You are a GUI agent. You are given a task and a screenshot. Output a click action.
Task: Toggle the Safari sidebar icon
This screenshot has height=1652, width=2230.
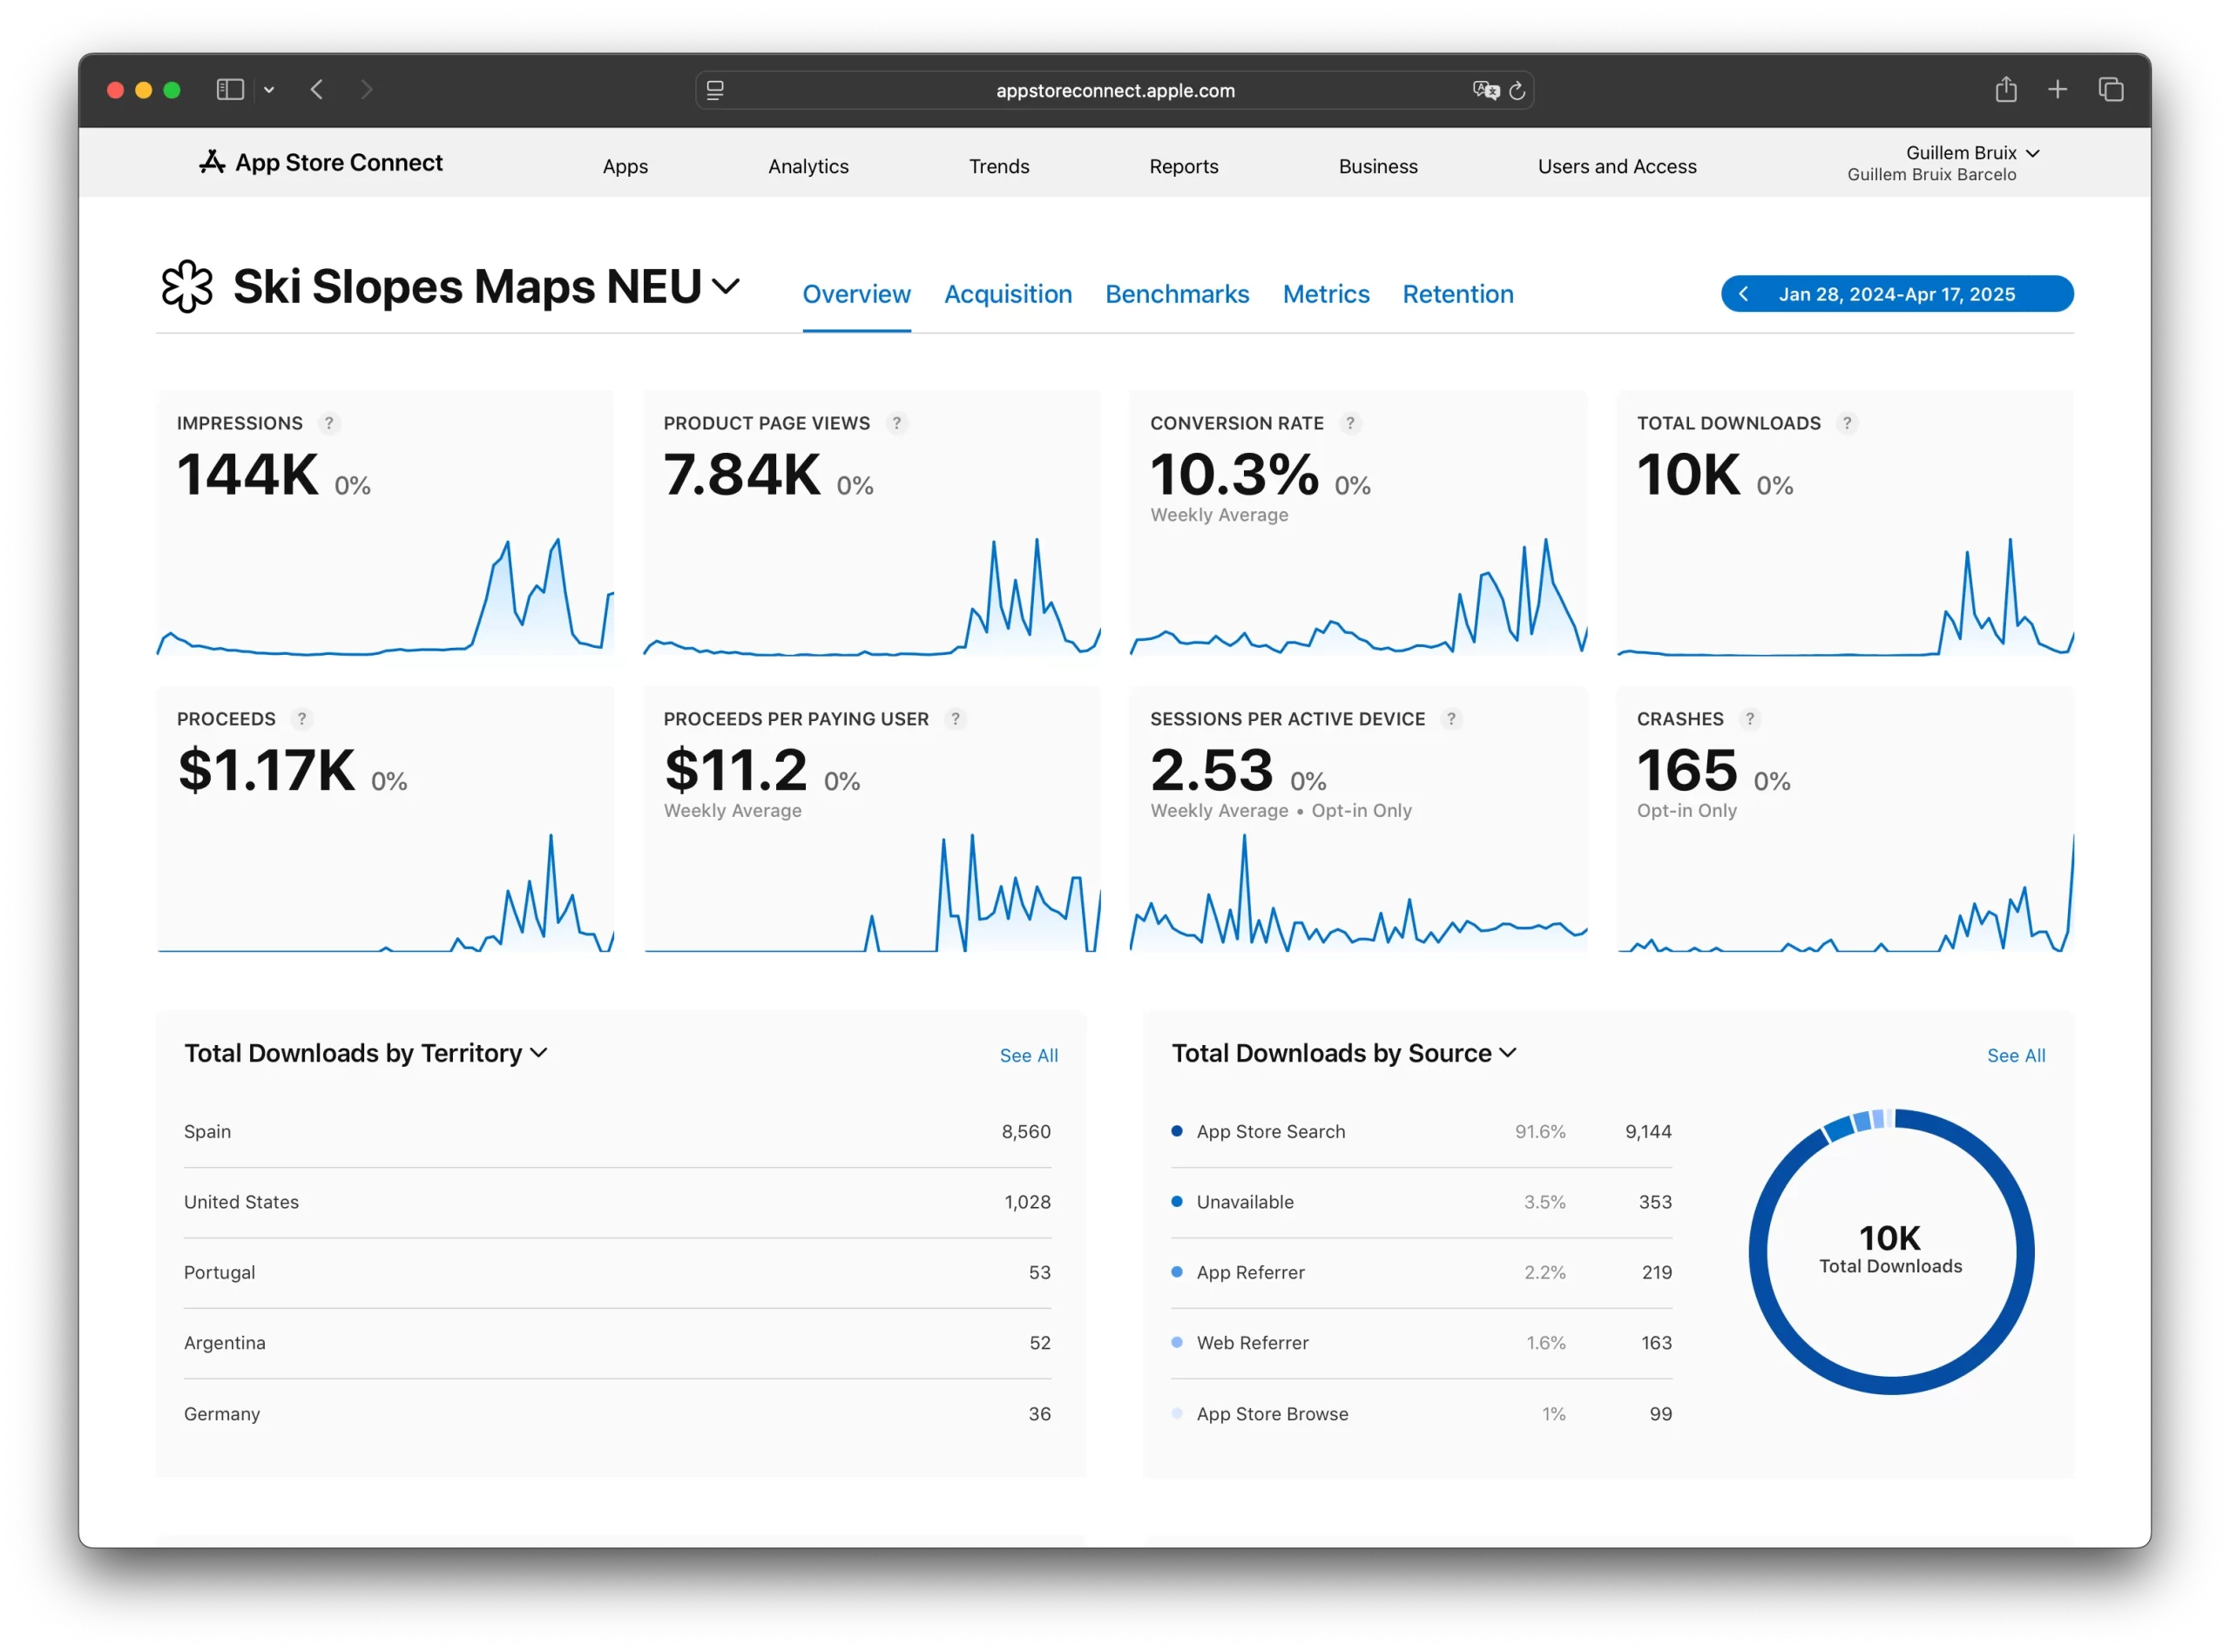[230, 90]
